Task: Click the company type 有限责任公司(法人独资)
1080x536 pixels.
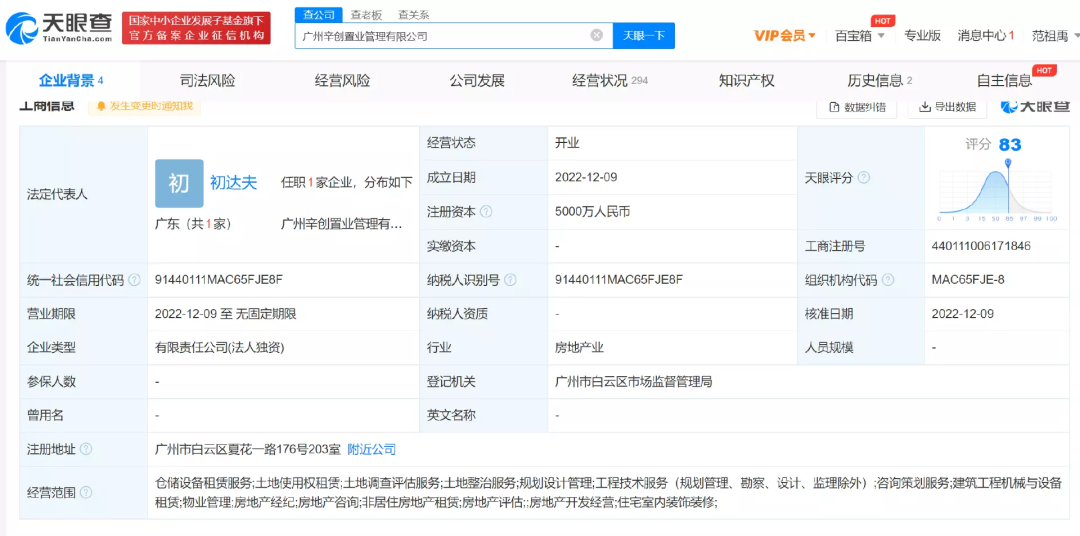Action: pyautogui.click(x=220, y=348)
